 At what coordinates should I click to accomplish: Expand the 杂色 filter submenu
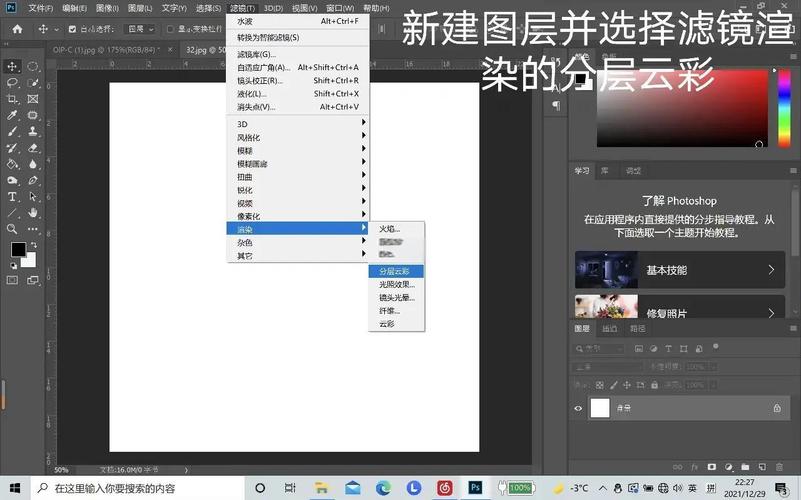(297, 243)
